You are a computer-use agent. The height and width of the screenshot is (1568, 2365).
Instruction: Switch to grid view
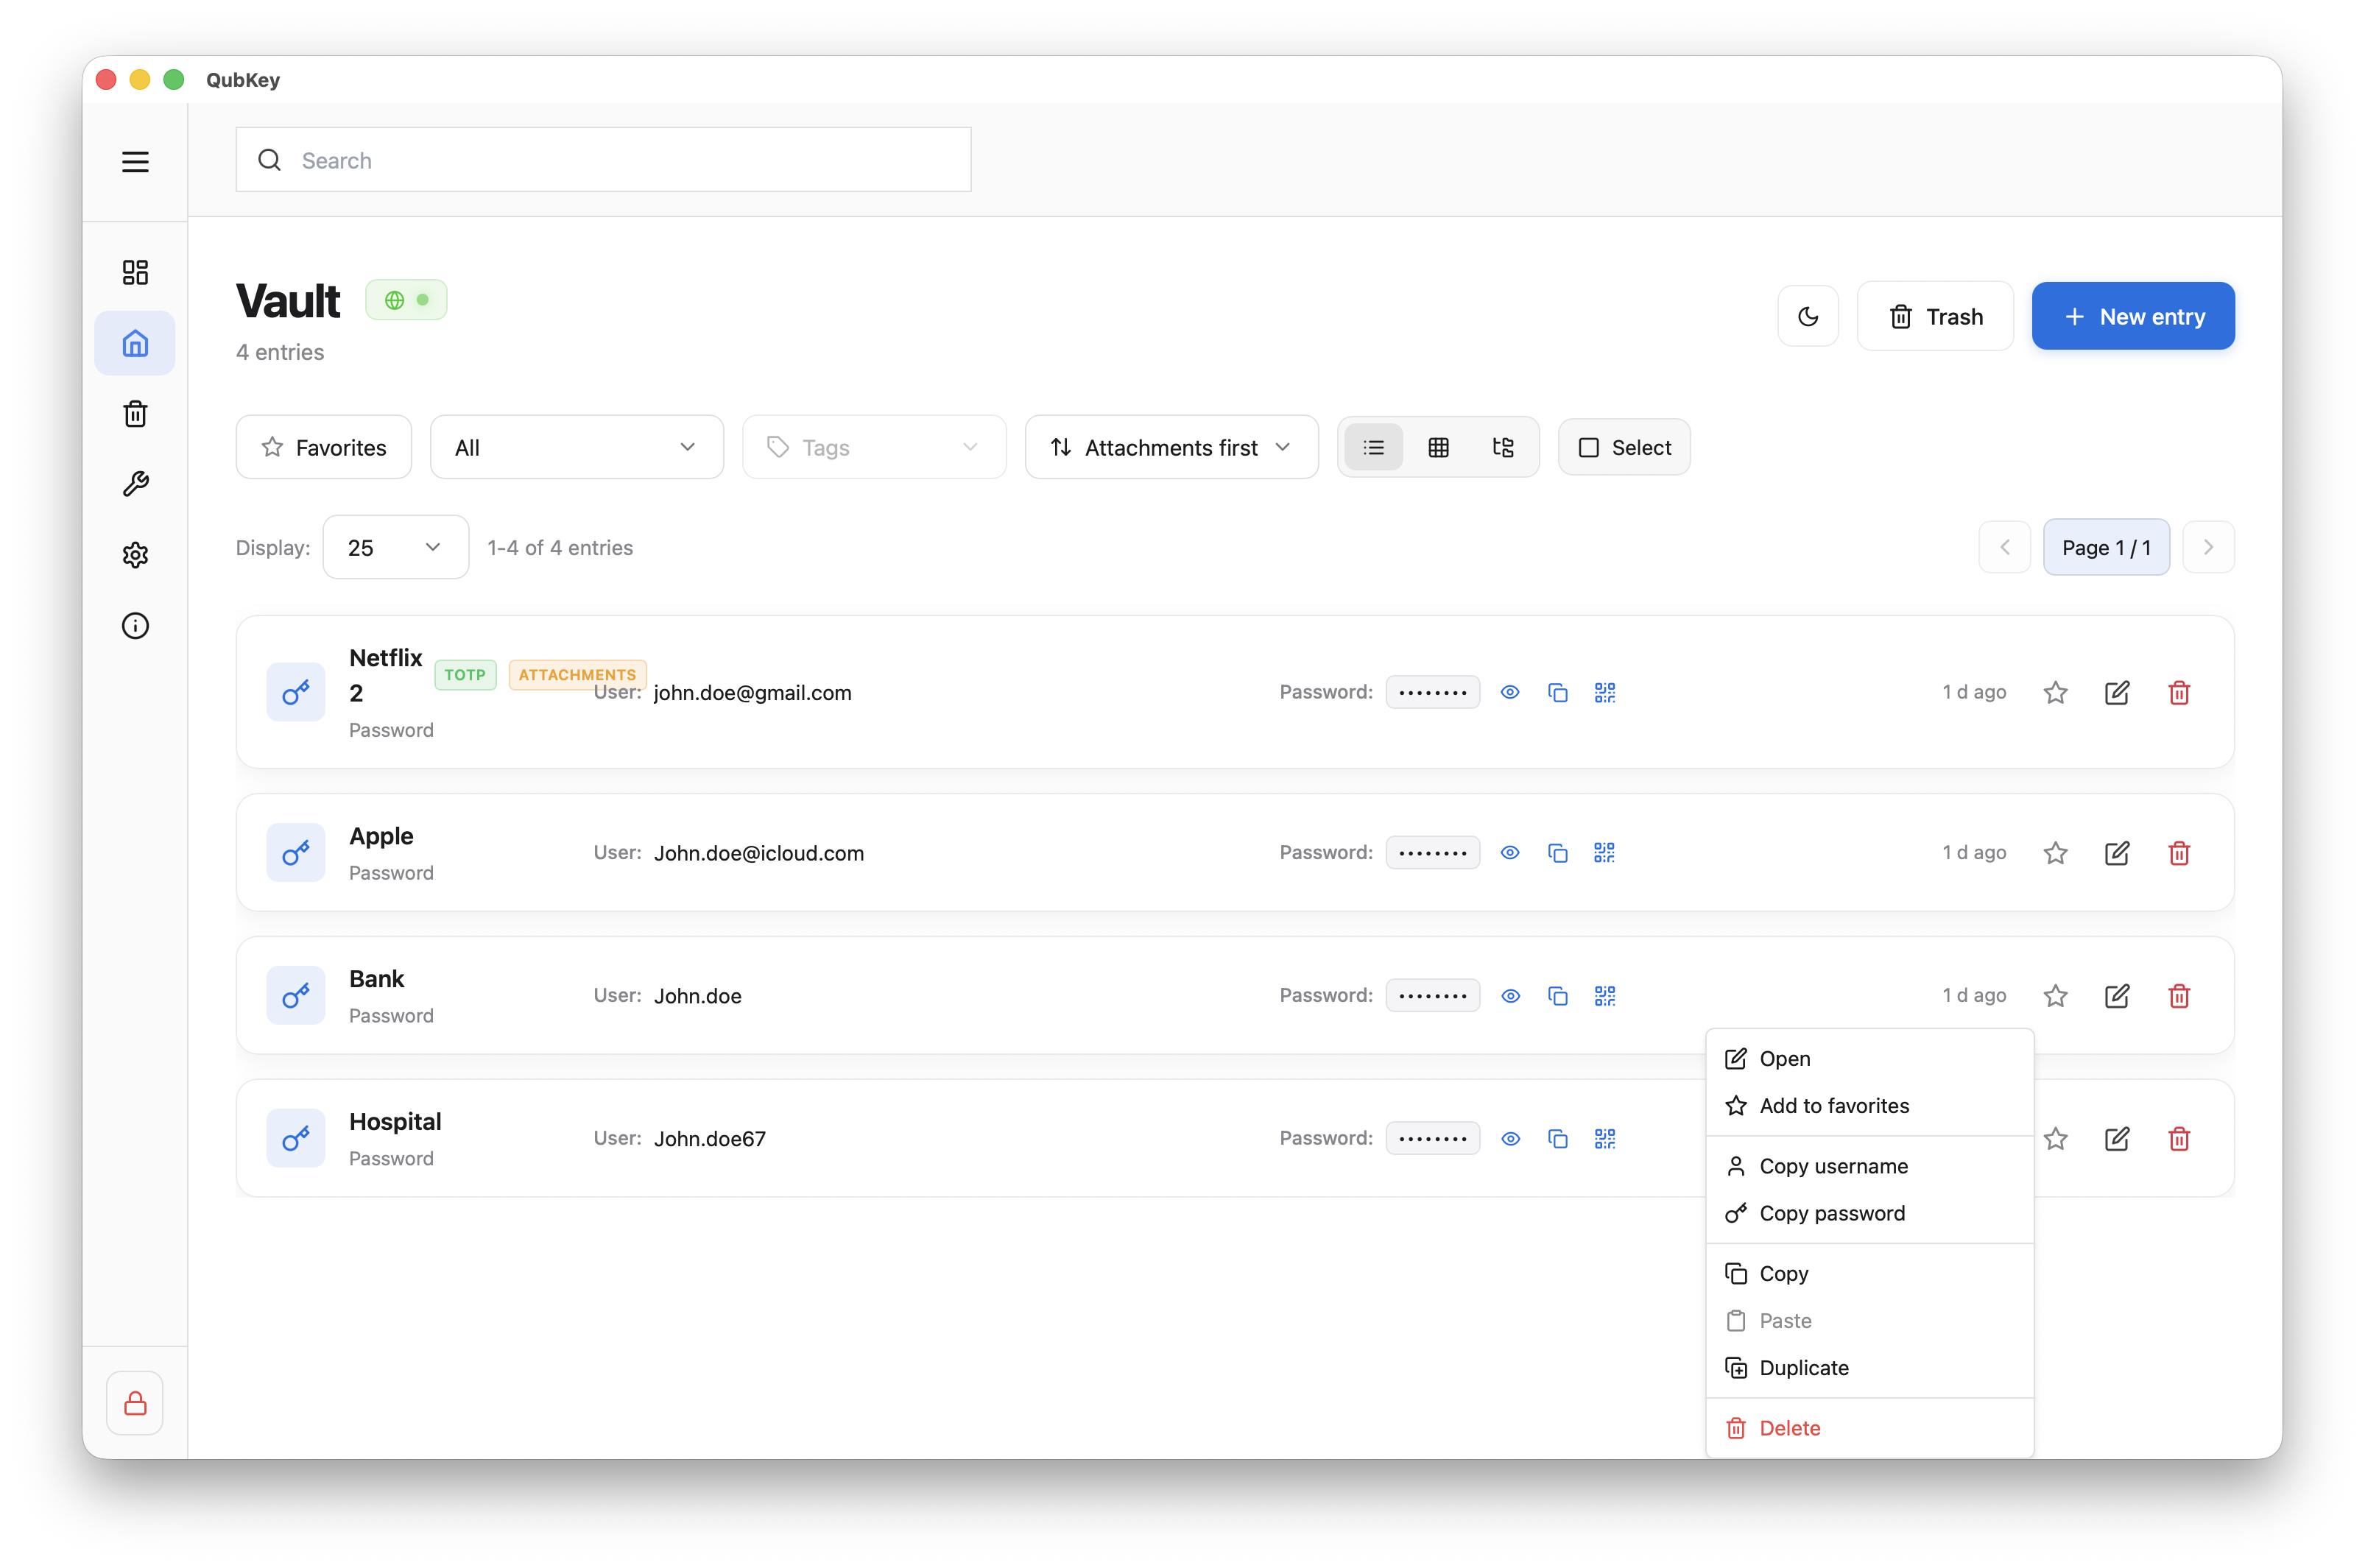1438,447
